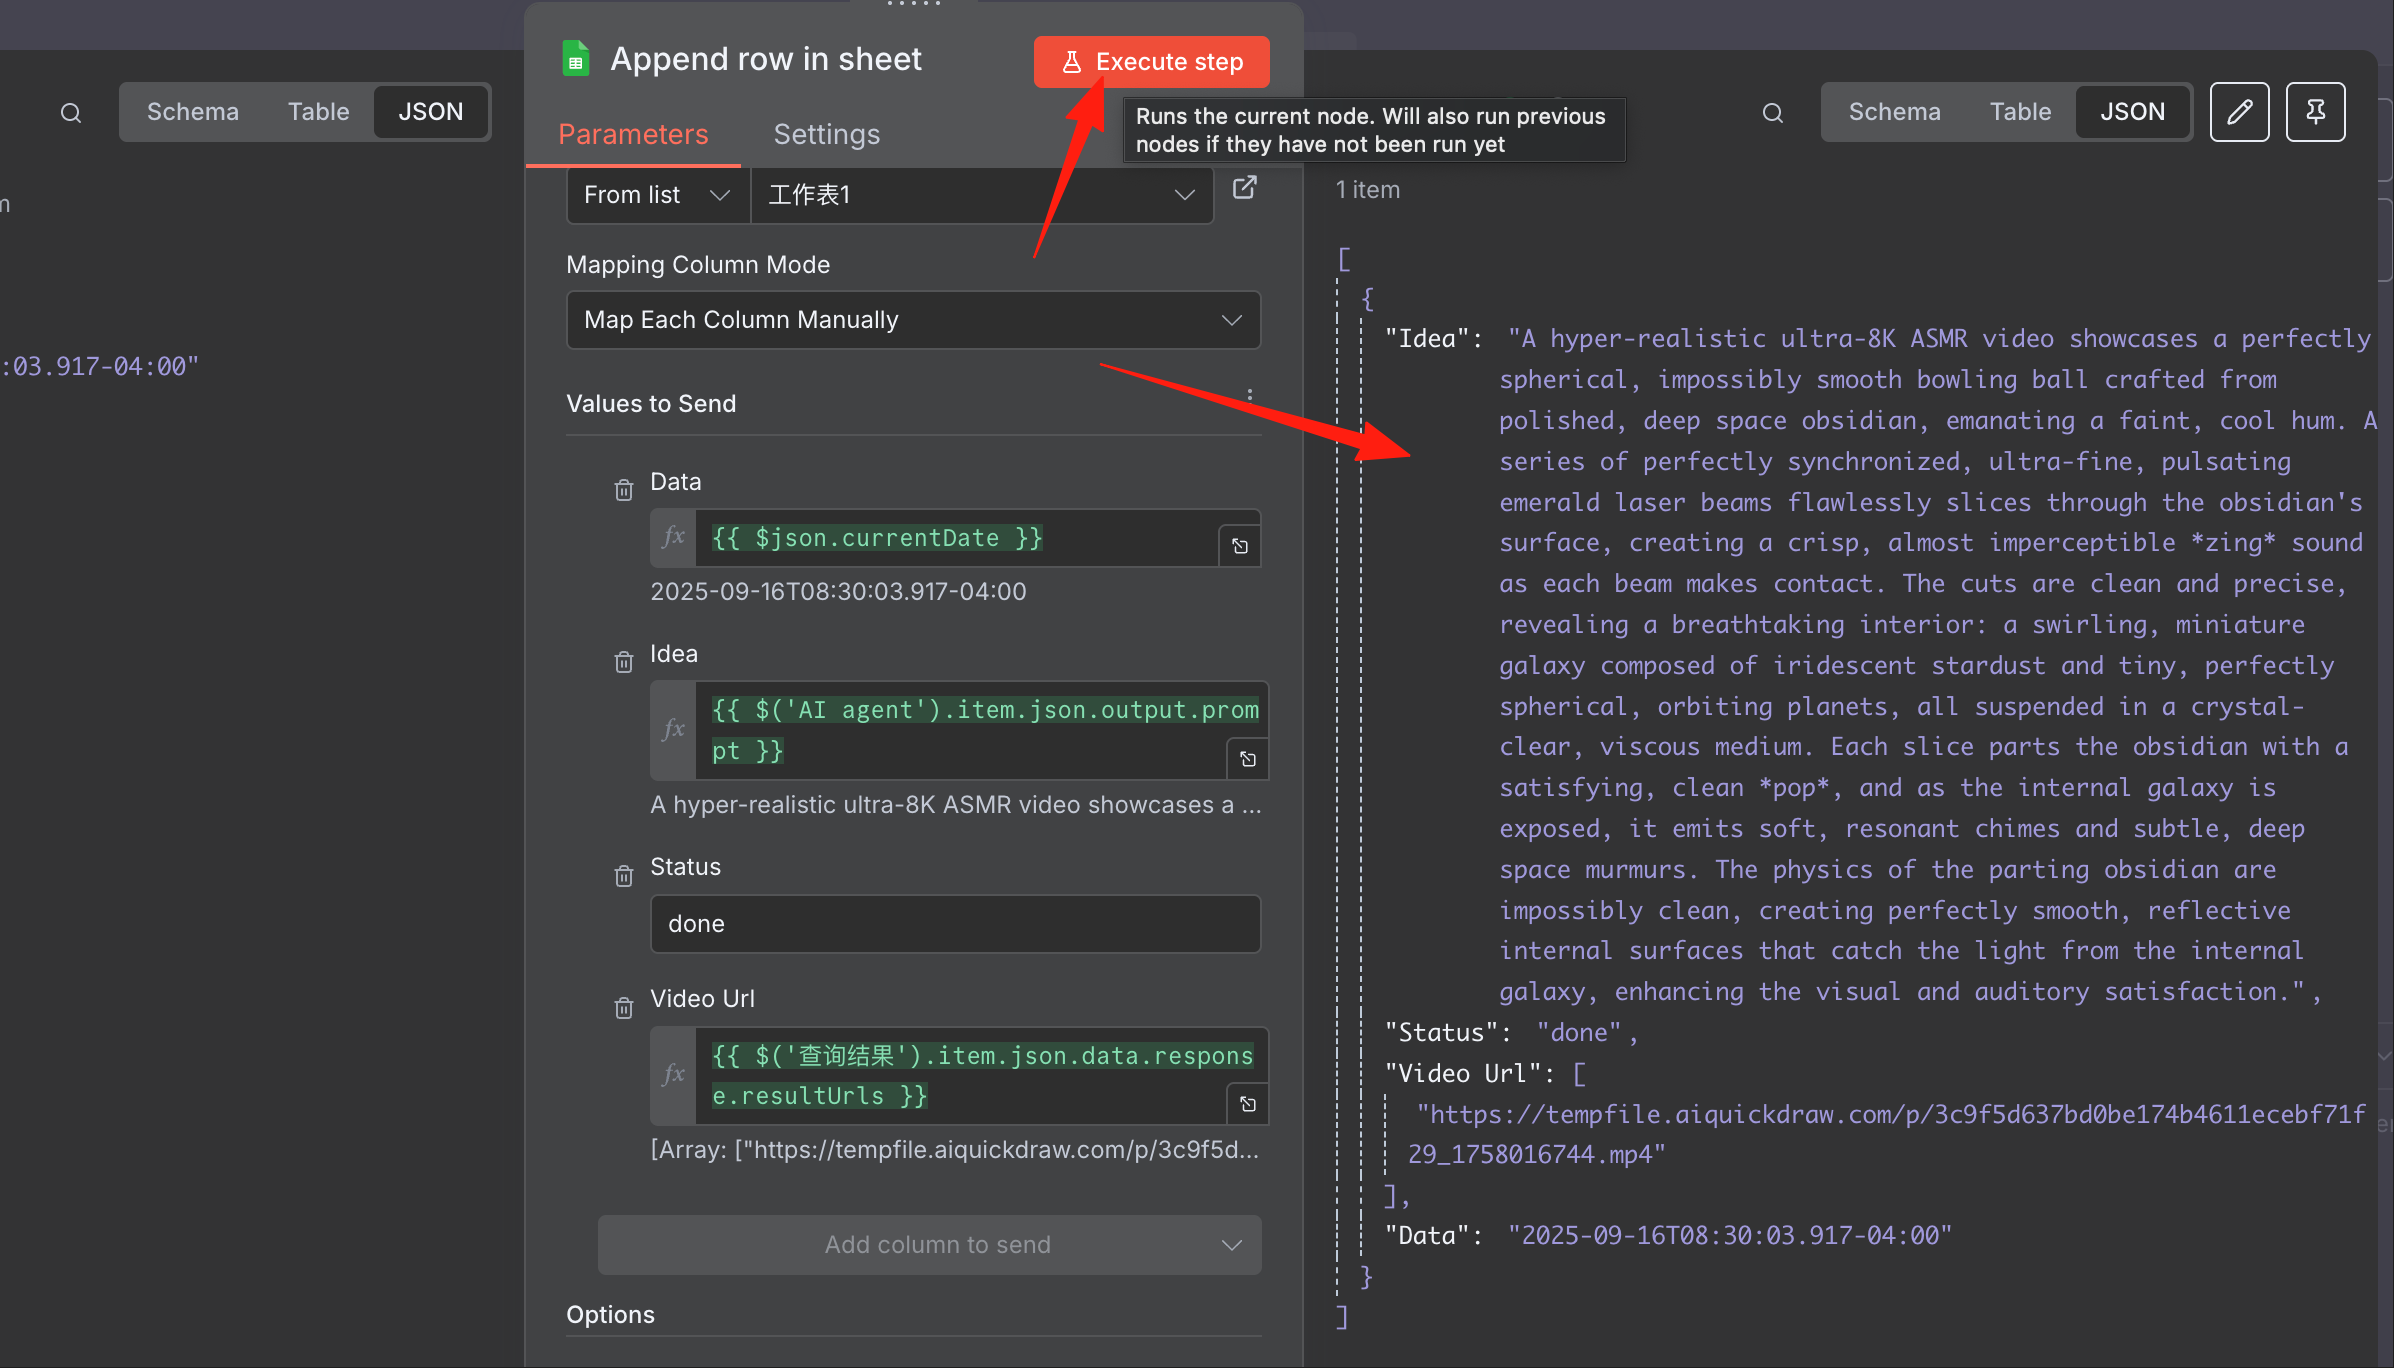The width and height of the screenshot is (2394, 1368).
Task: Delete the Status column with trash icon
Action: (x=624, y=876)
